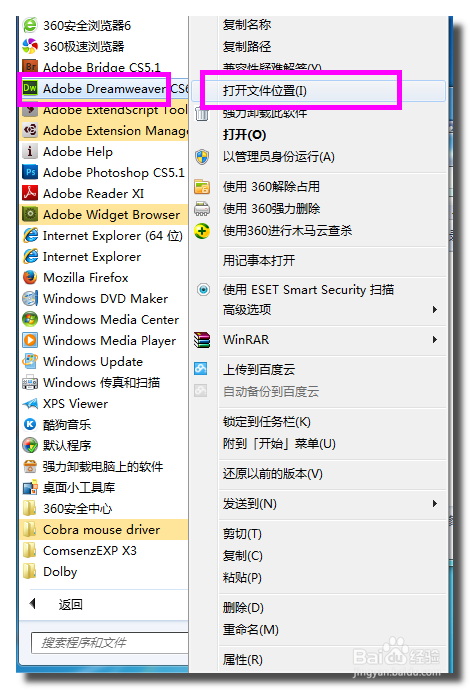
Task: Choose 打开文件位置(I) from context menu
Action: pyautogui.click(x=319, y=91)
